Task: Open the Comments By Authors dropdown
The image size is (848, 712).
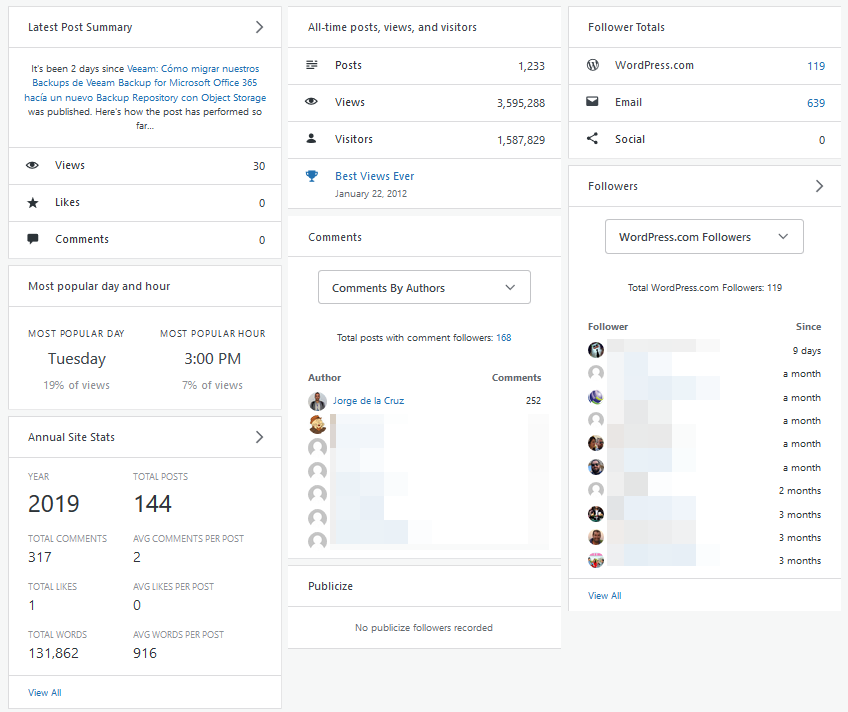Action: 424,287
